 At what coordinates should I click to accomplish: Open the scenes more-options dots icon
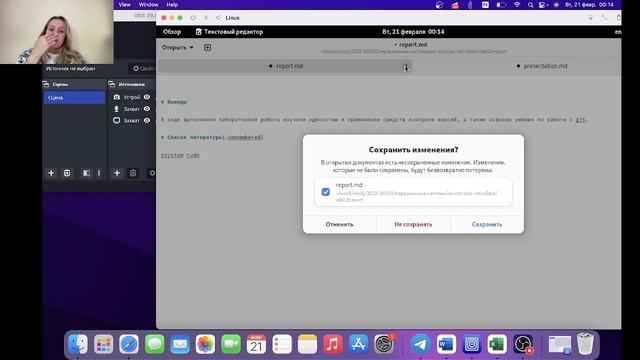point(99,173)
